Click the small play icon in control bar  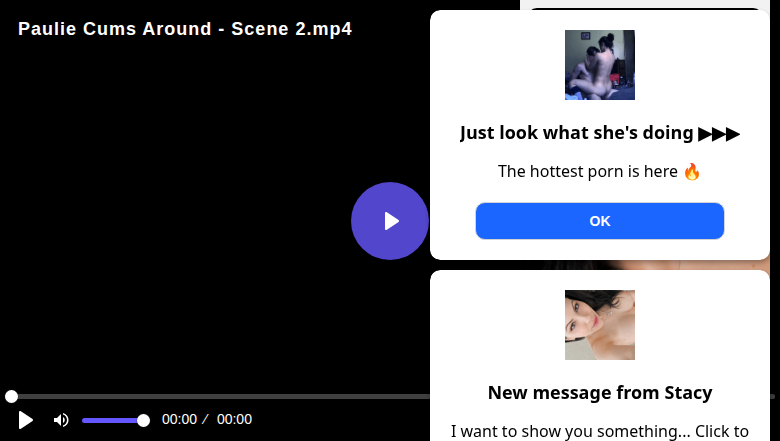coord(26,420)
